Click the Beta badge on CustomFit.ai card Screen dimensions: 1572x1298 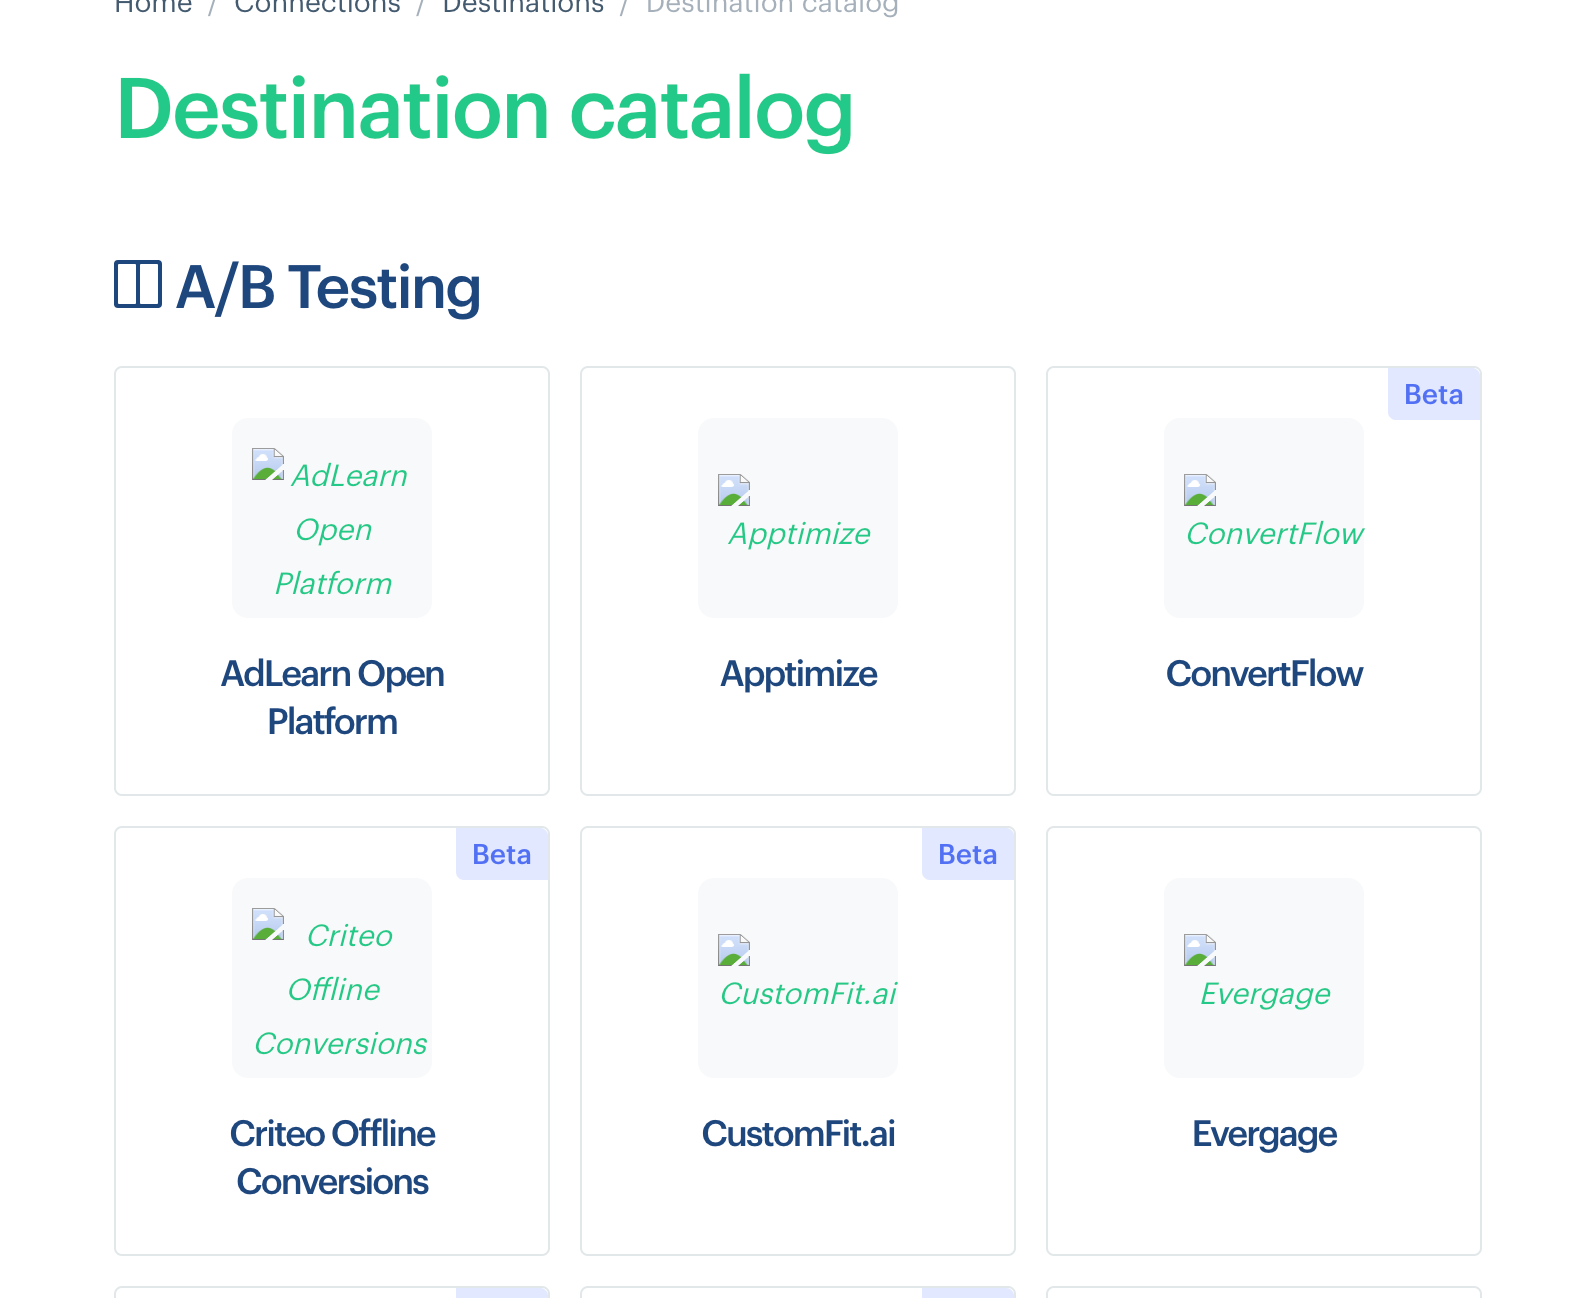[968, 854]
